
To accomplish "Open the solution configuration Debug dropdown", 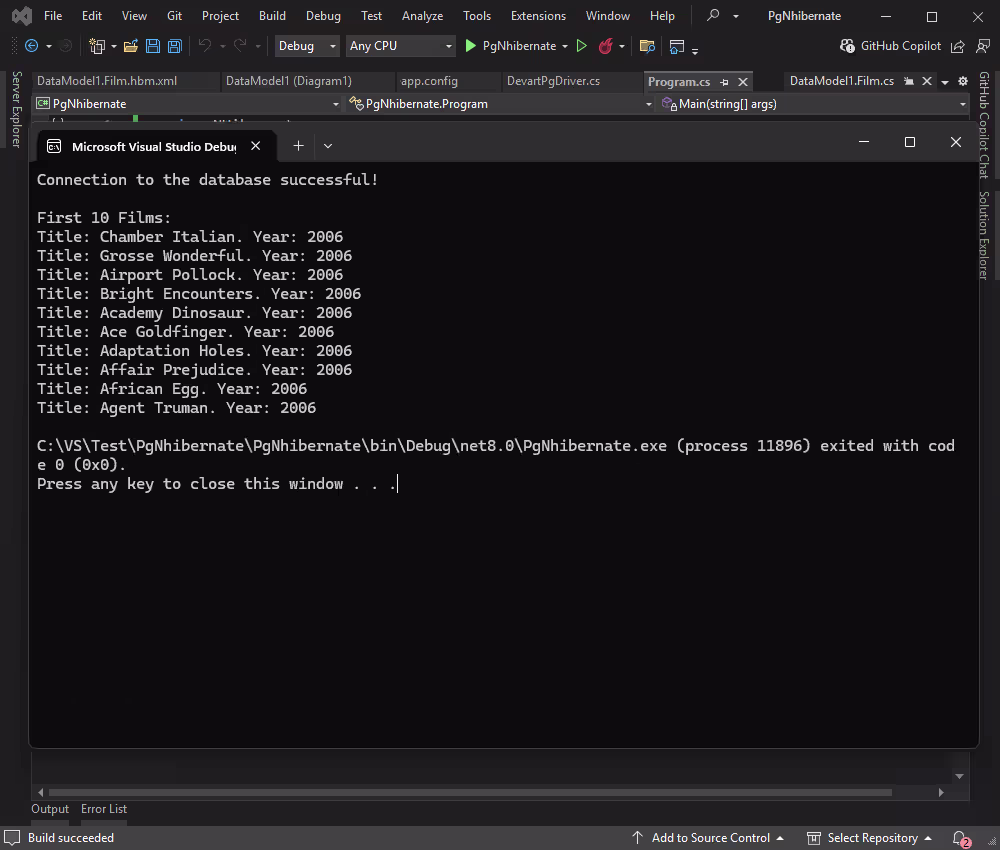I will [306, 46].
